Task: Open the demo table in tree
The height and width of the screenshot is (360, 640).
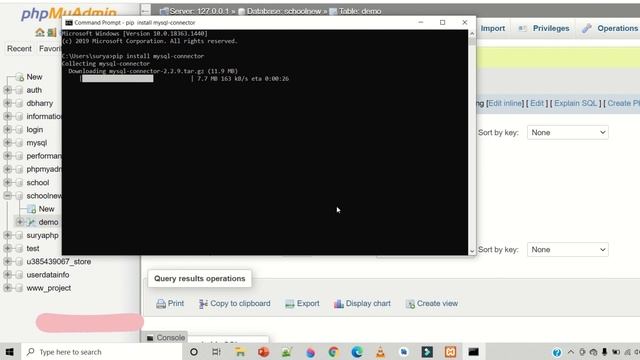Action: [x=49, y=222]
